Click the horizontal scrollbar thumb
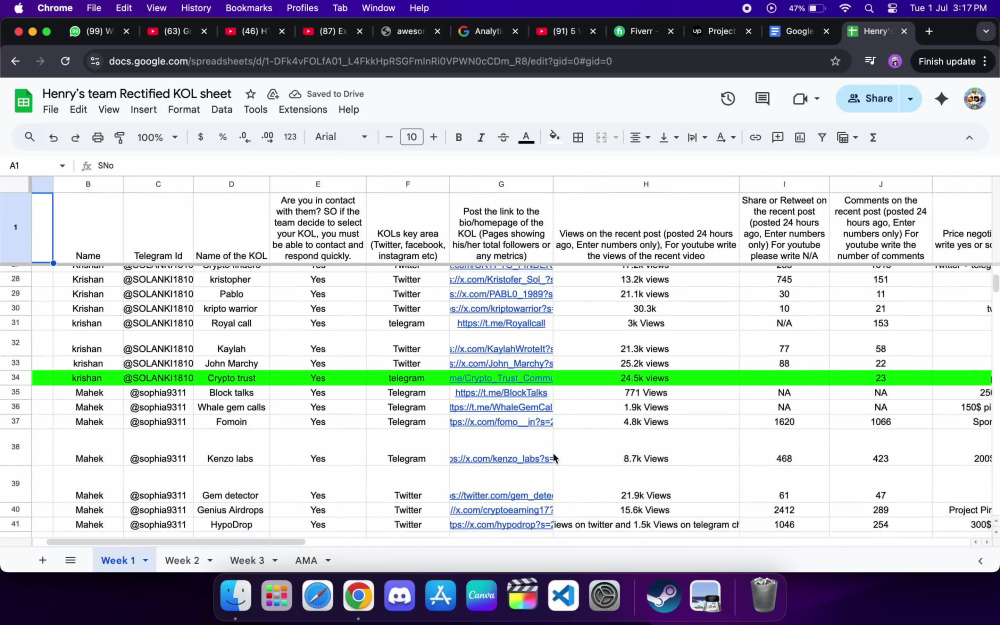 pyautogui.click(x=176, y=542)
